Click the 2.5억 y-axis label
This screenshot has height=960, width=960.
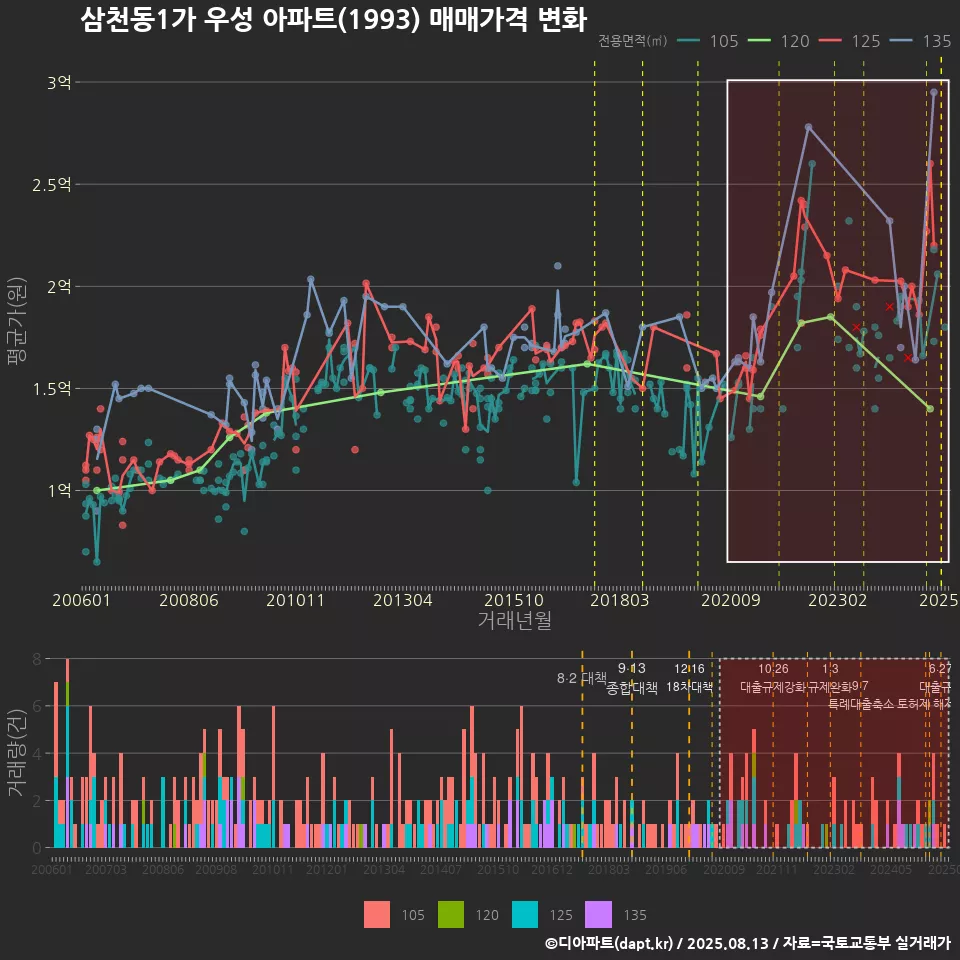point(52,184)
